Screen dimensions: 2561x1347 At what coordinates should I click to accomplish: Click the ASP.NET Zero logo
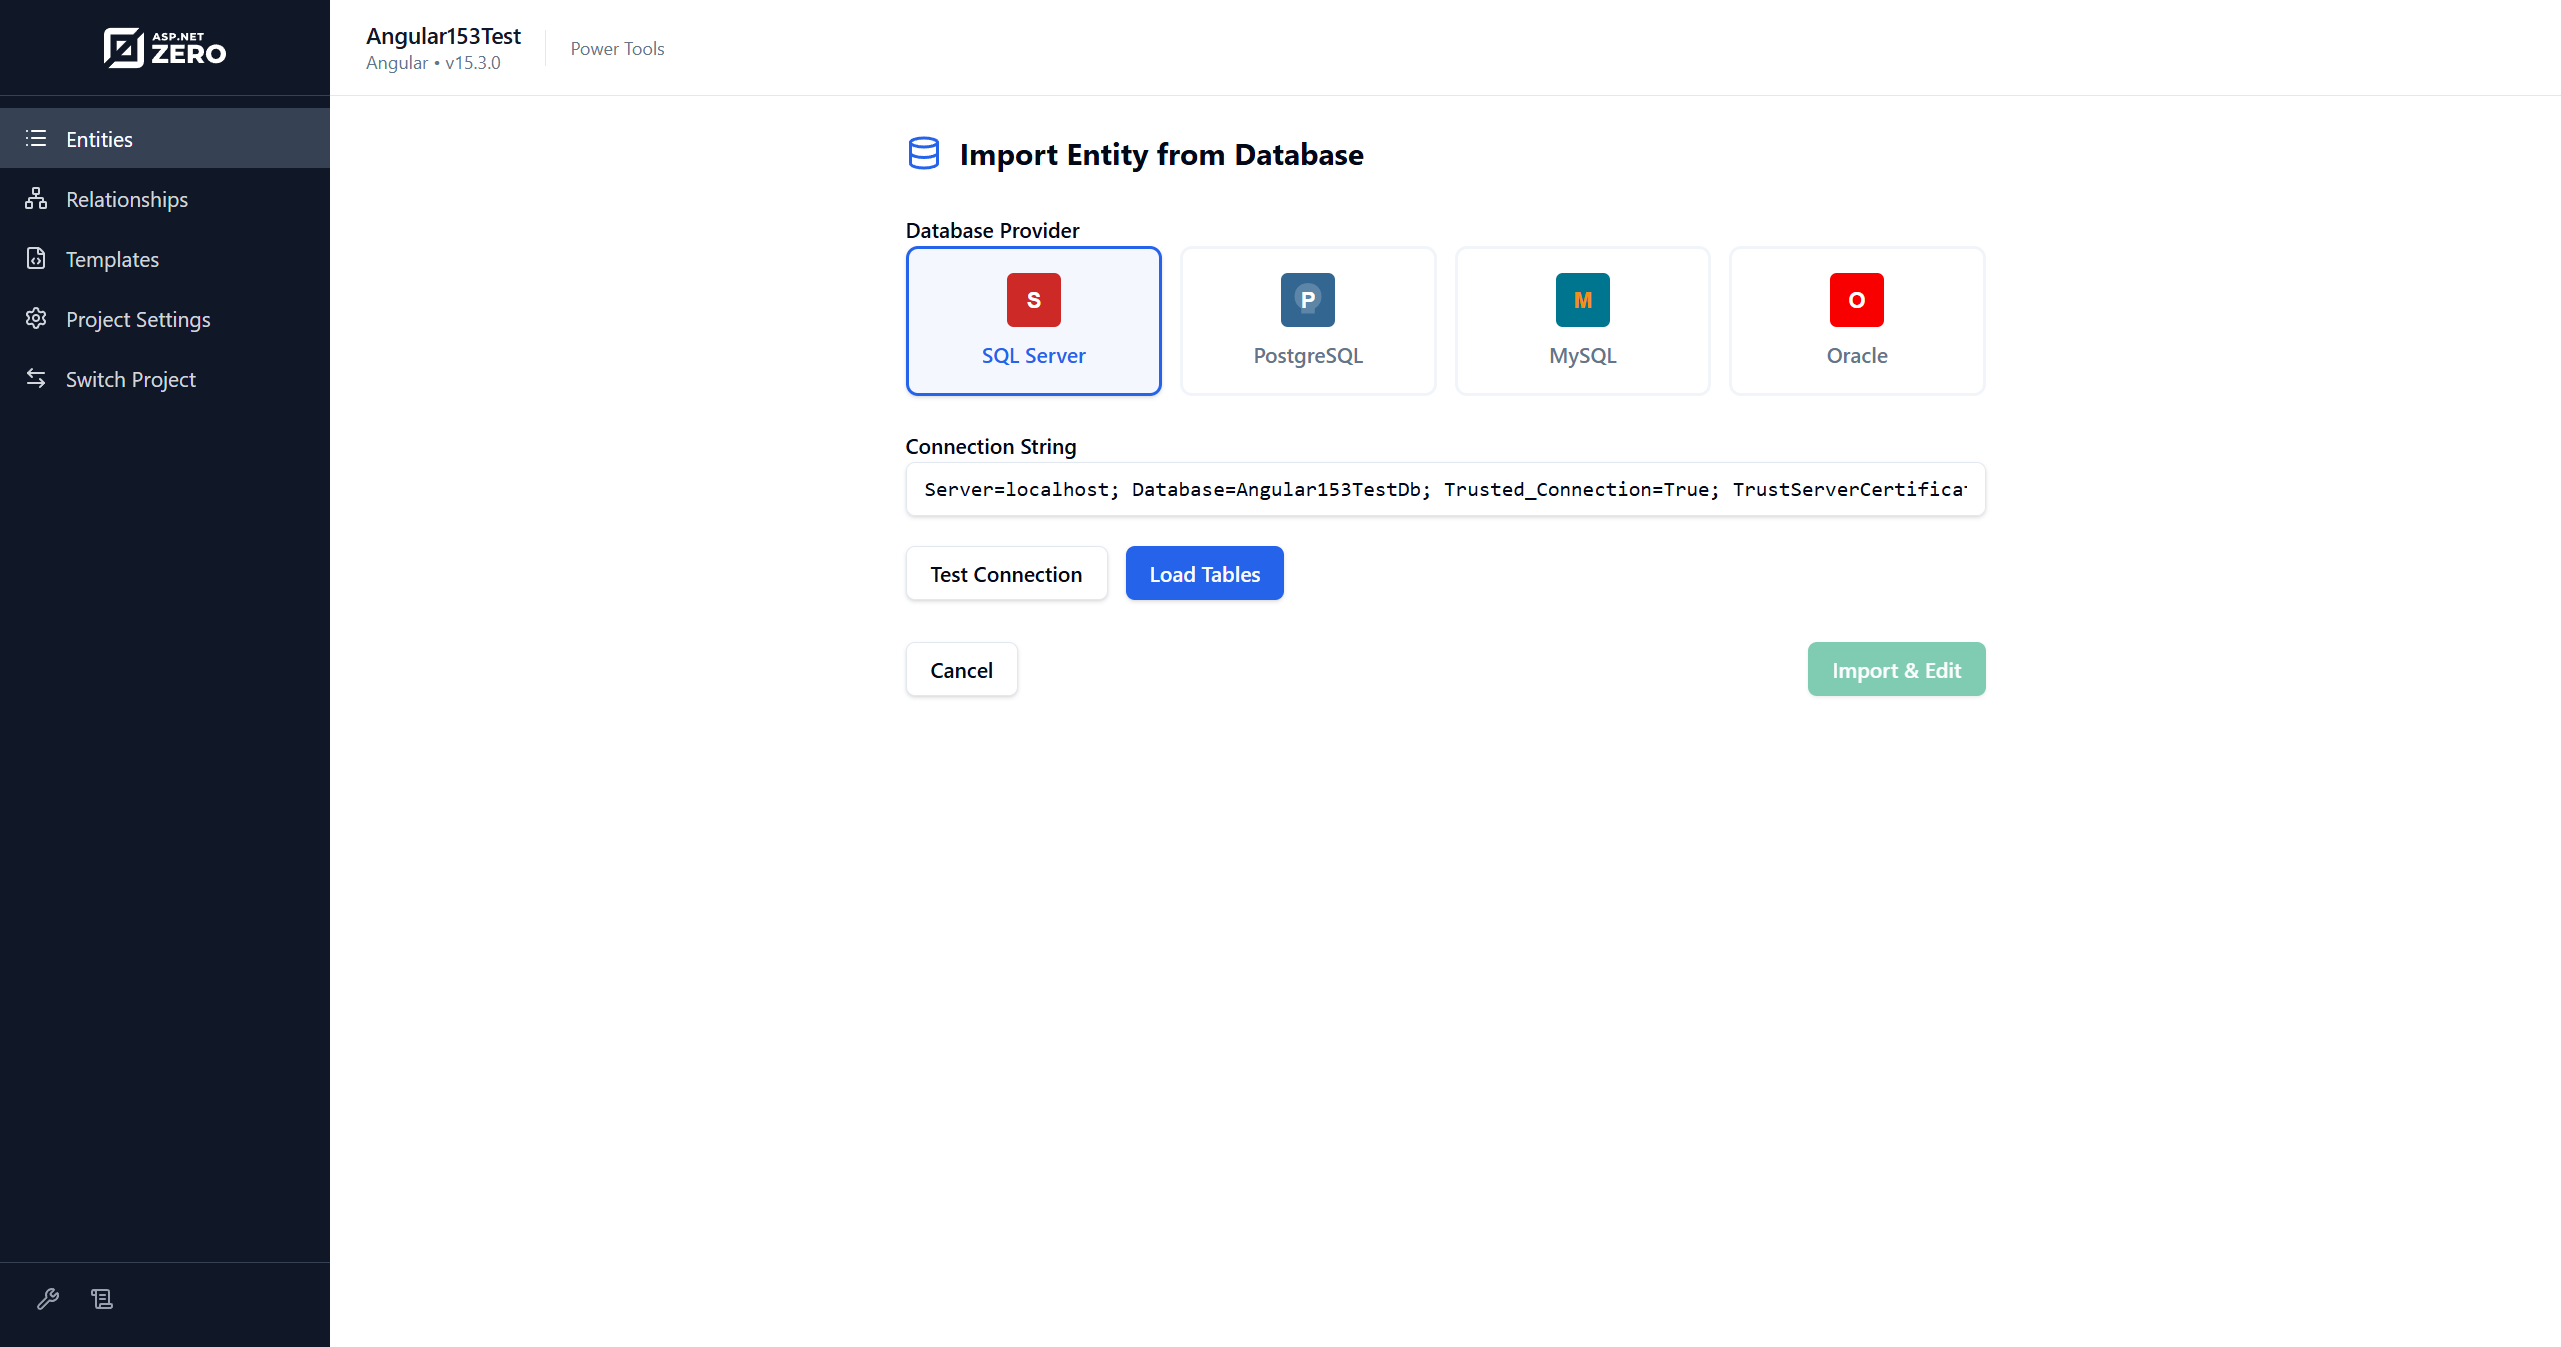pyautogui.click(x=165, y=48)
